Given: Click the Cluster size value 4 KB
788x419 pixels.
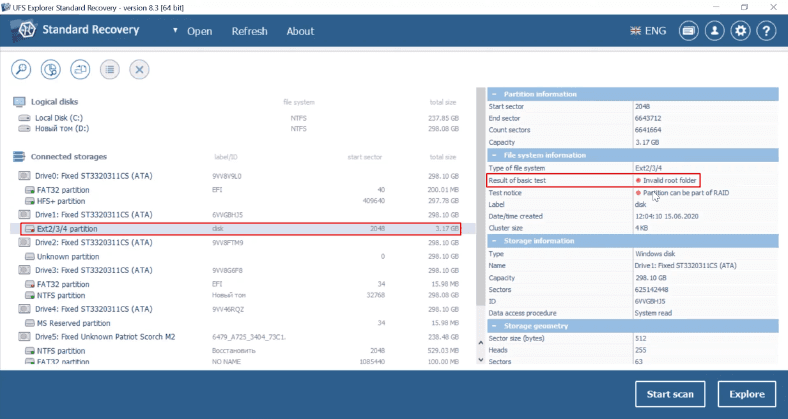Looking at the screenshot, I should coord(641,228).
